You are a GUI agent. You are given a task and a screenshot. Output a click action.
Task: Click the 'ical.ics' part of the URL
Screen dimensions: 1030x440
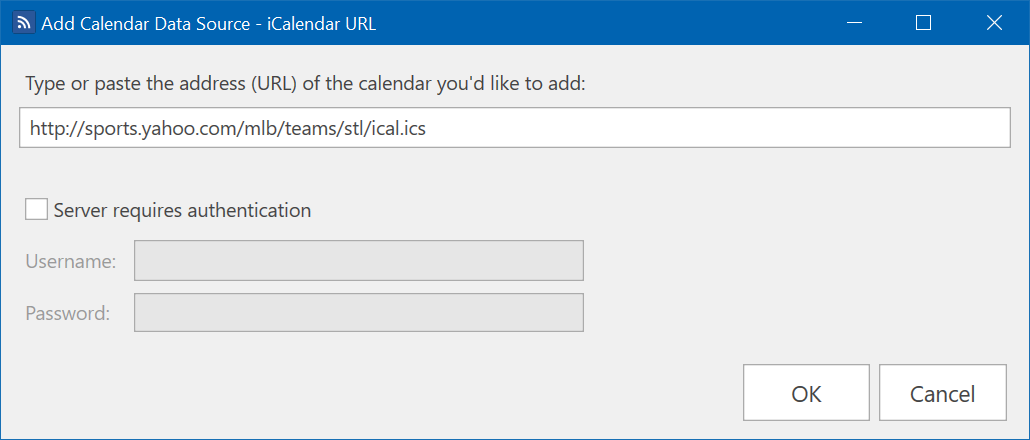coord(397,129)
